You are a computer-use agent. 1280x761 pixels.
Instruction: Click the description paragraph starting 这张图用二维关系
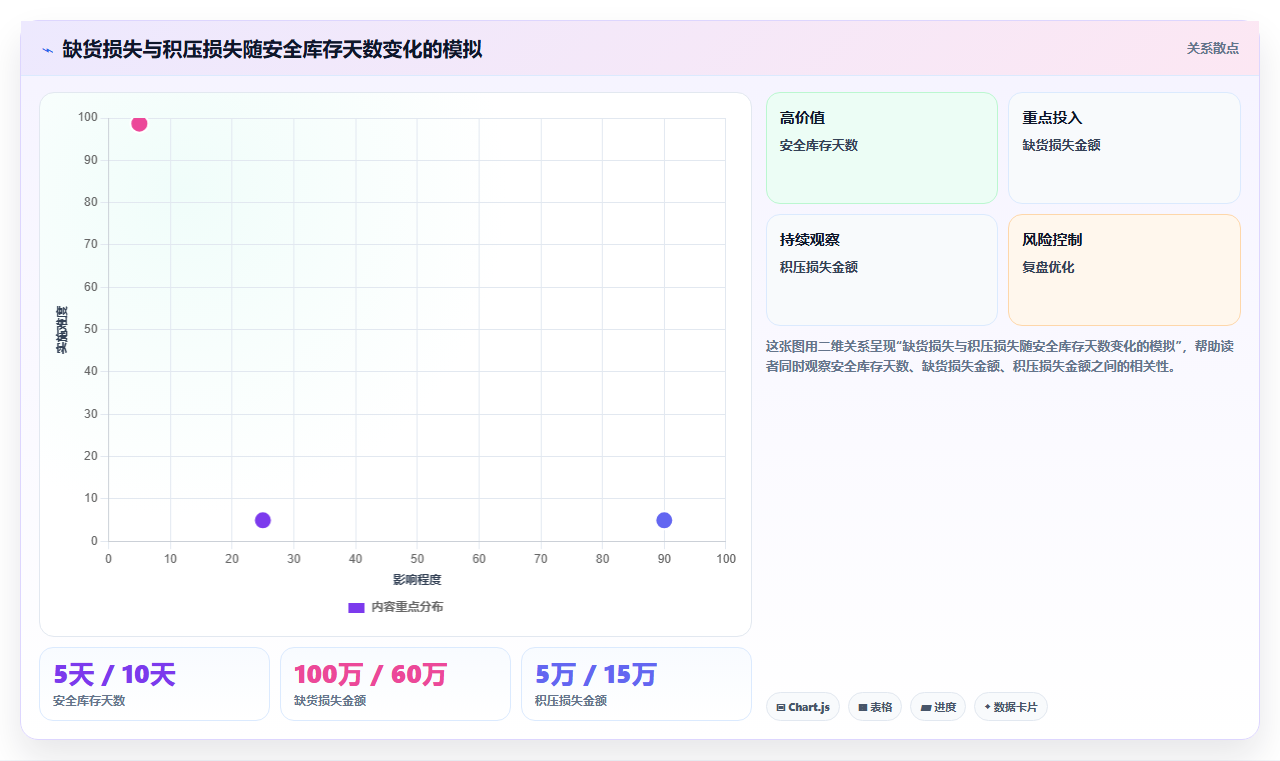(1003, 356)
